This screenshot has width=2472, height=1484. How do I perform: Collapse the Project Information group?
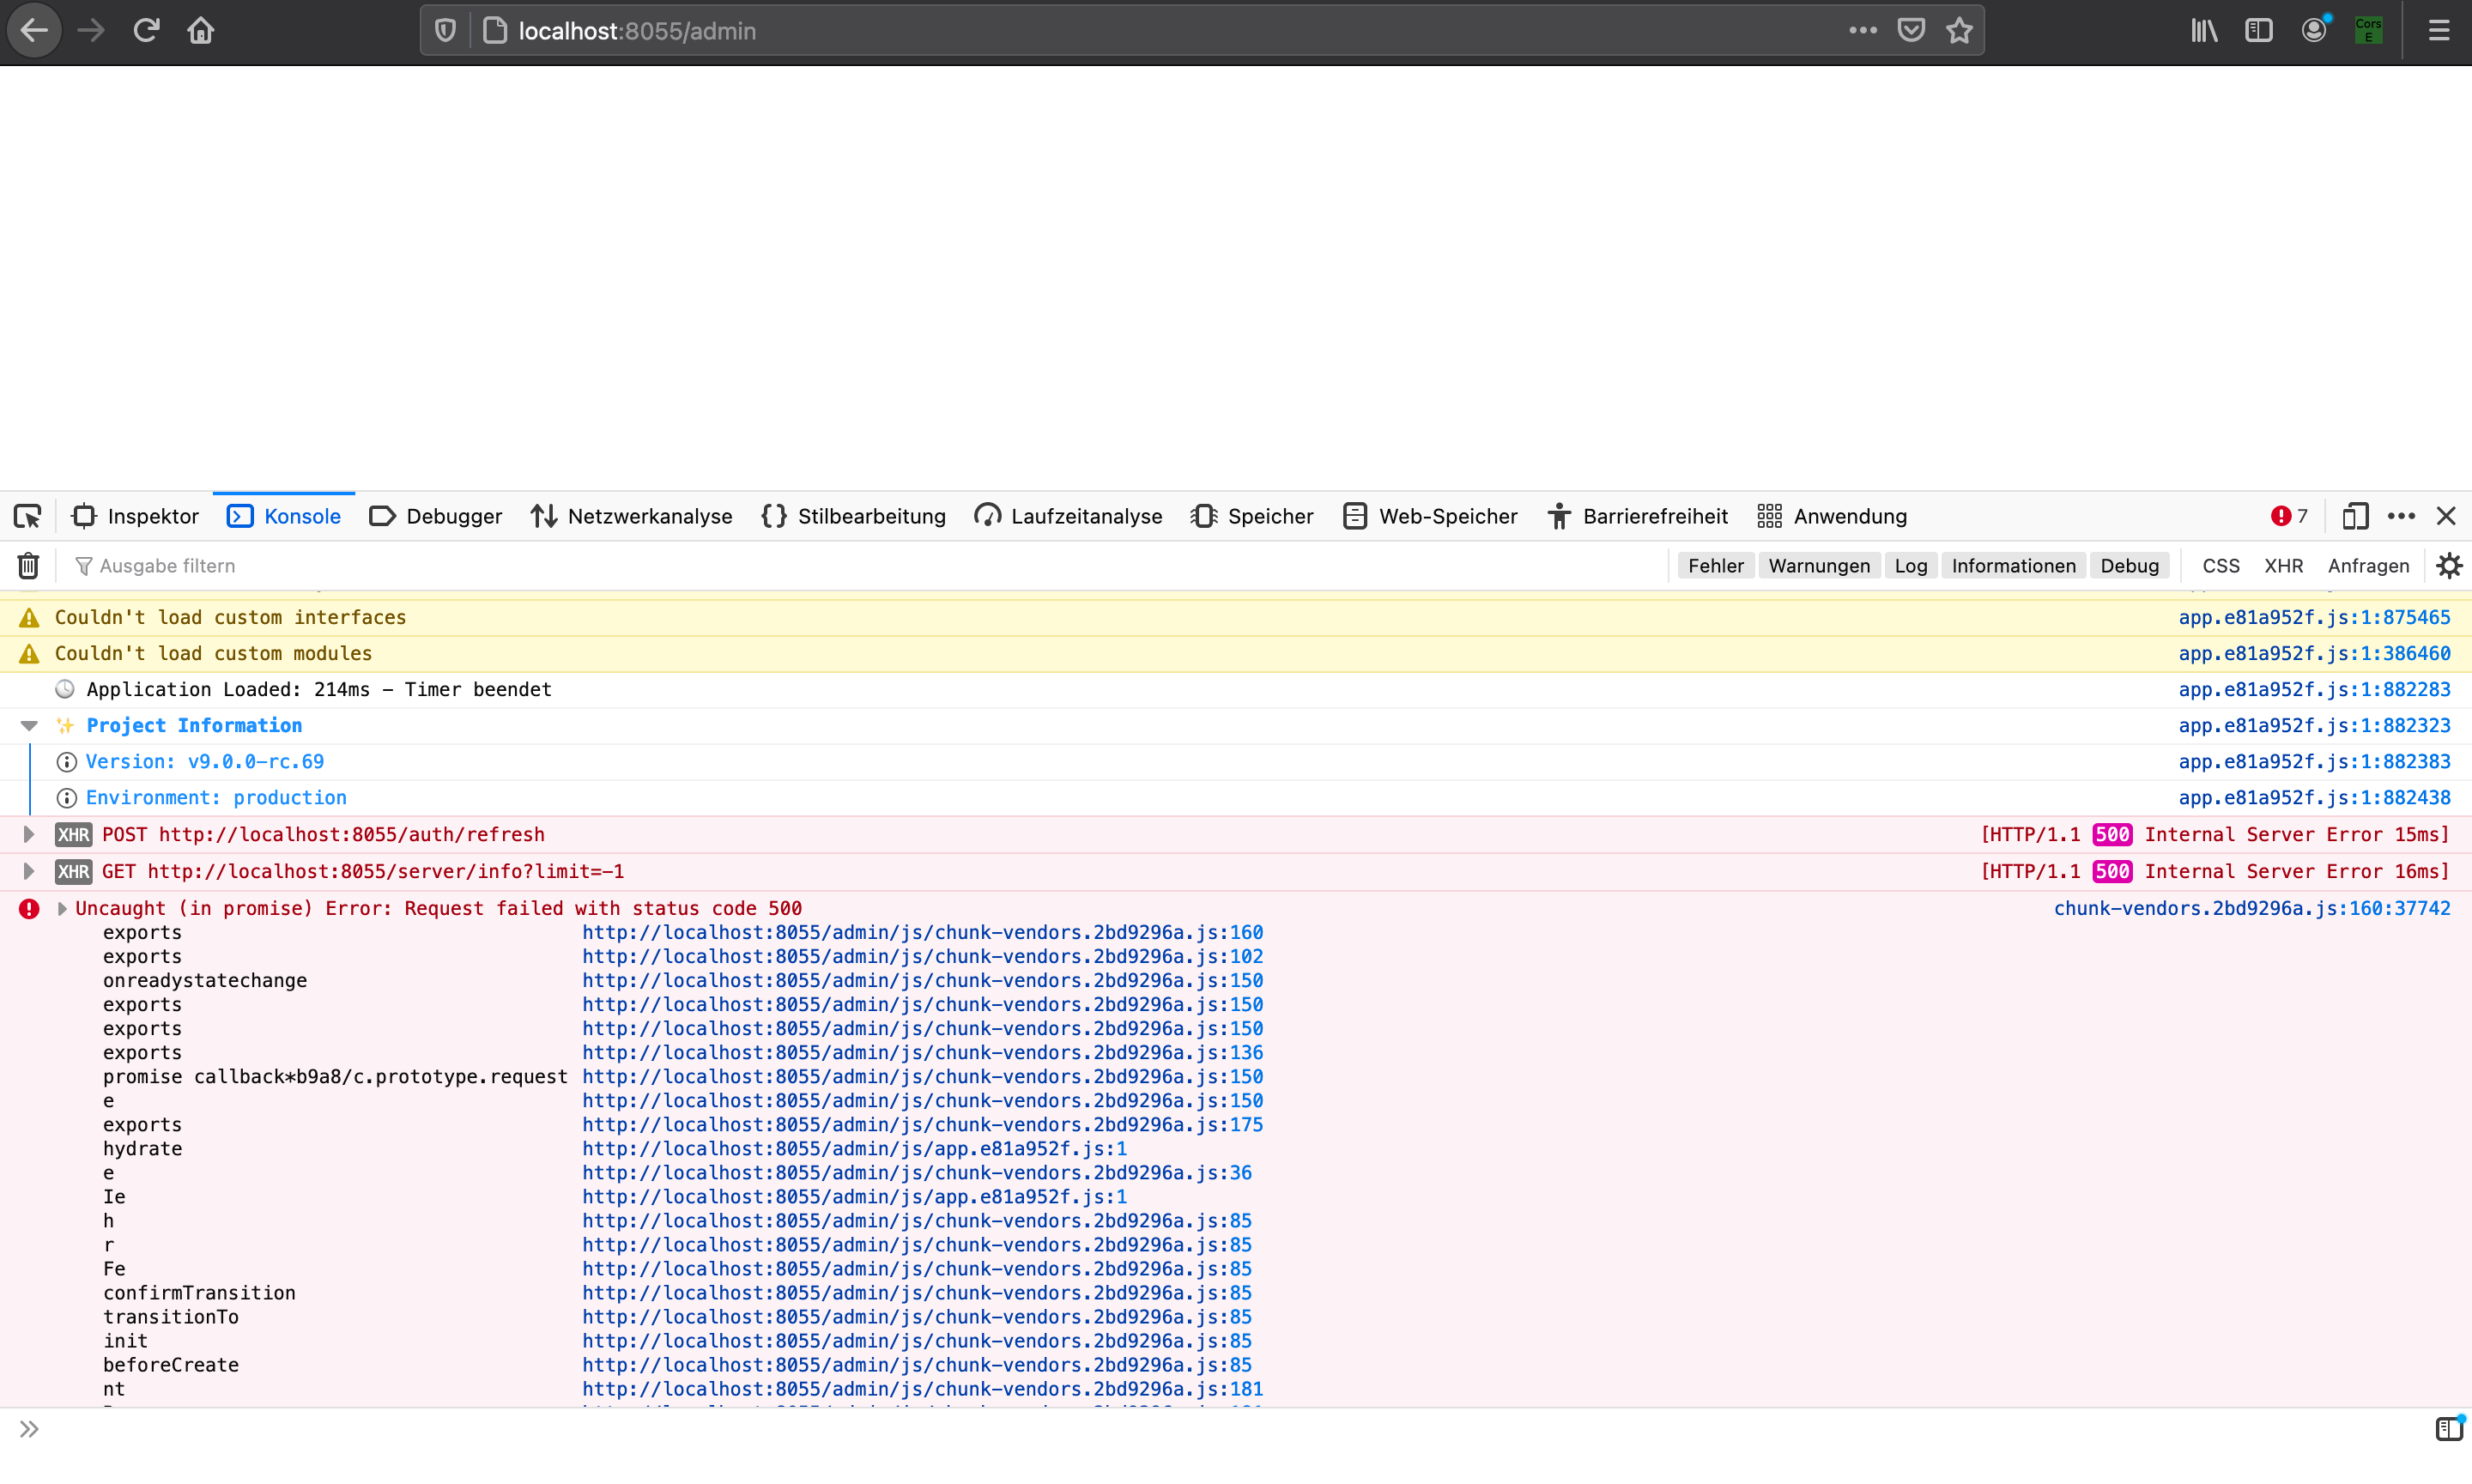pos(28,726)
